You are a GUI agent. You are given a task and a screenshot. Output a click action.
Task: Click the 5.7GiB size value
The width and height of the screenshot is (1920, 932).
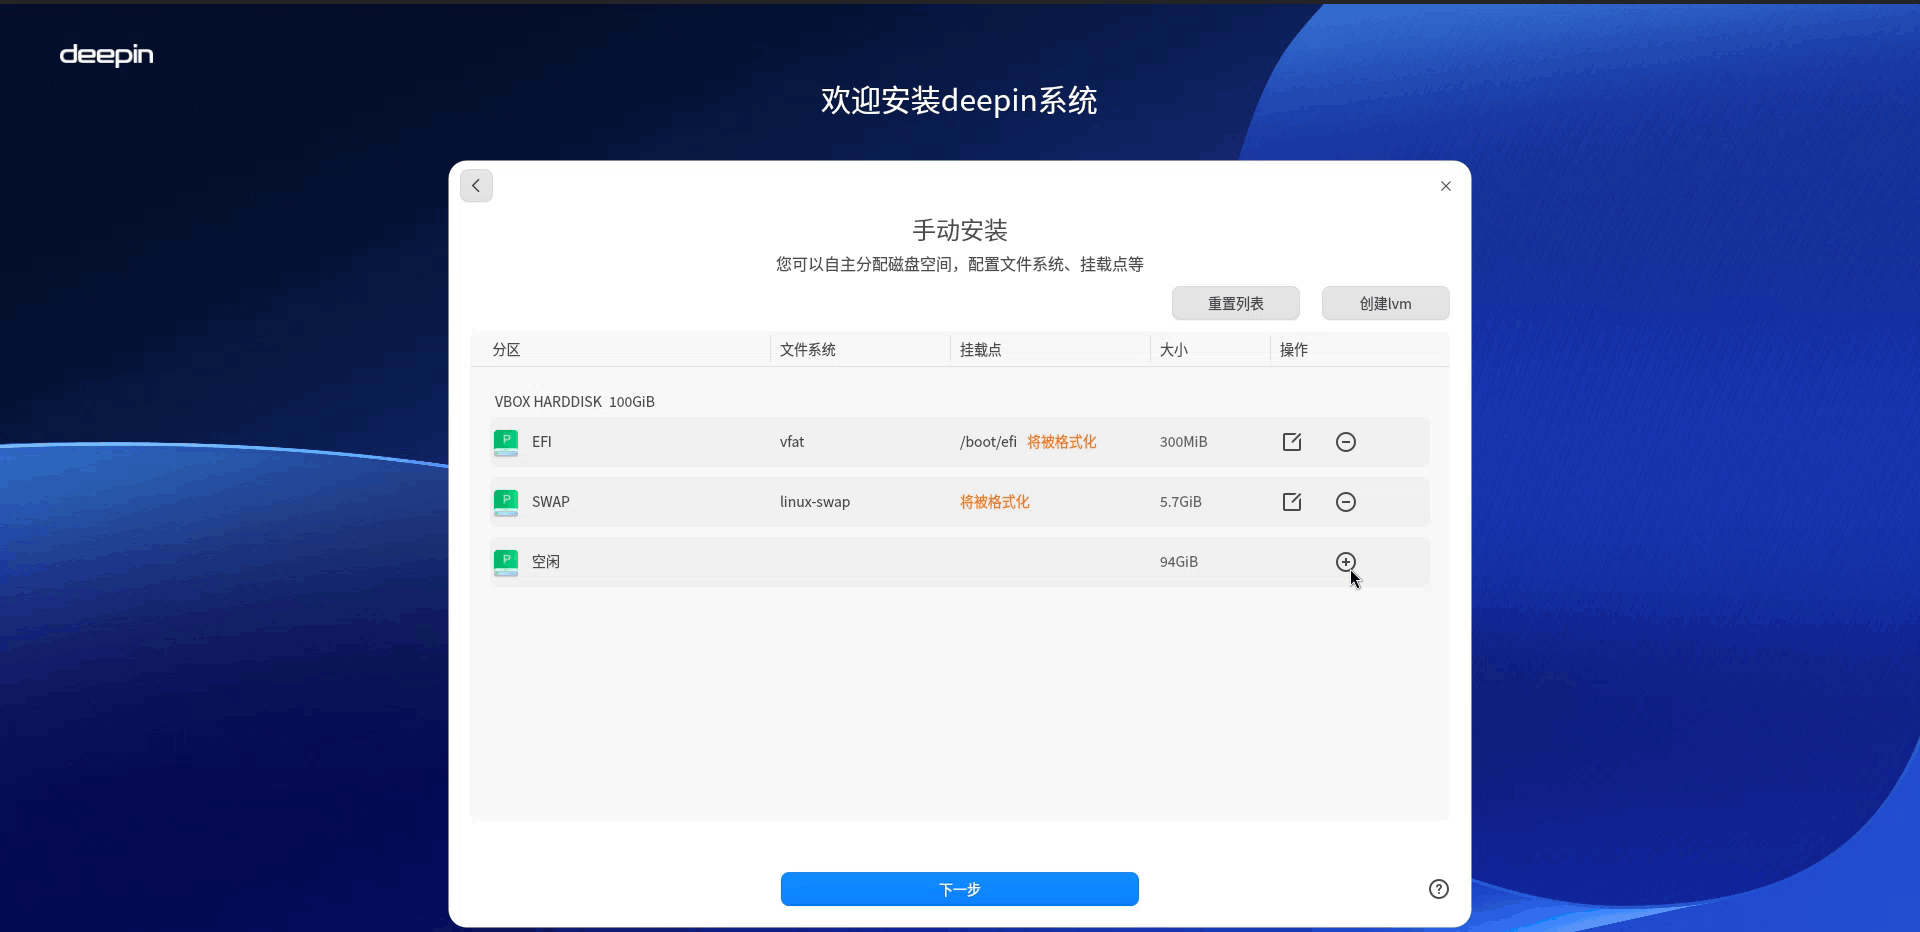click(1181, 502)
